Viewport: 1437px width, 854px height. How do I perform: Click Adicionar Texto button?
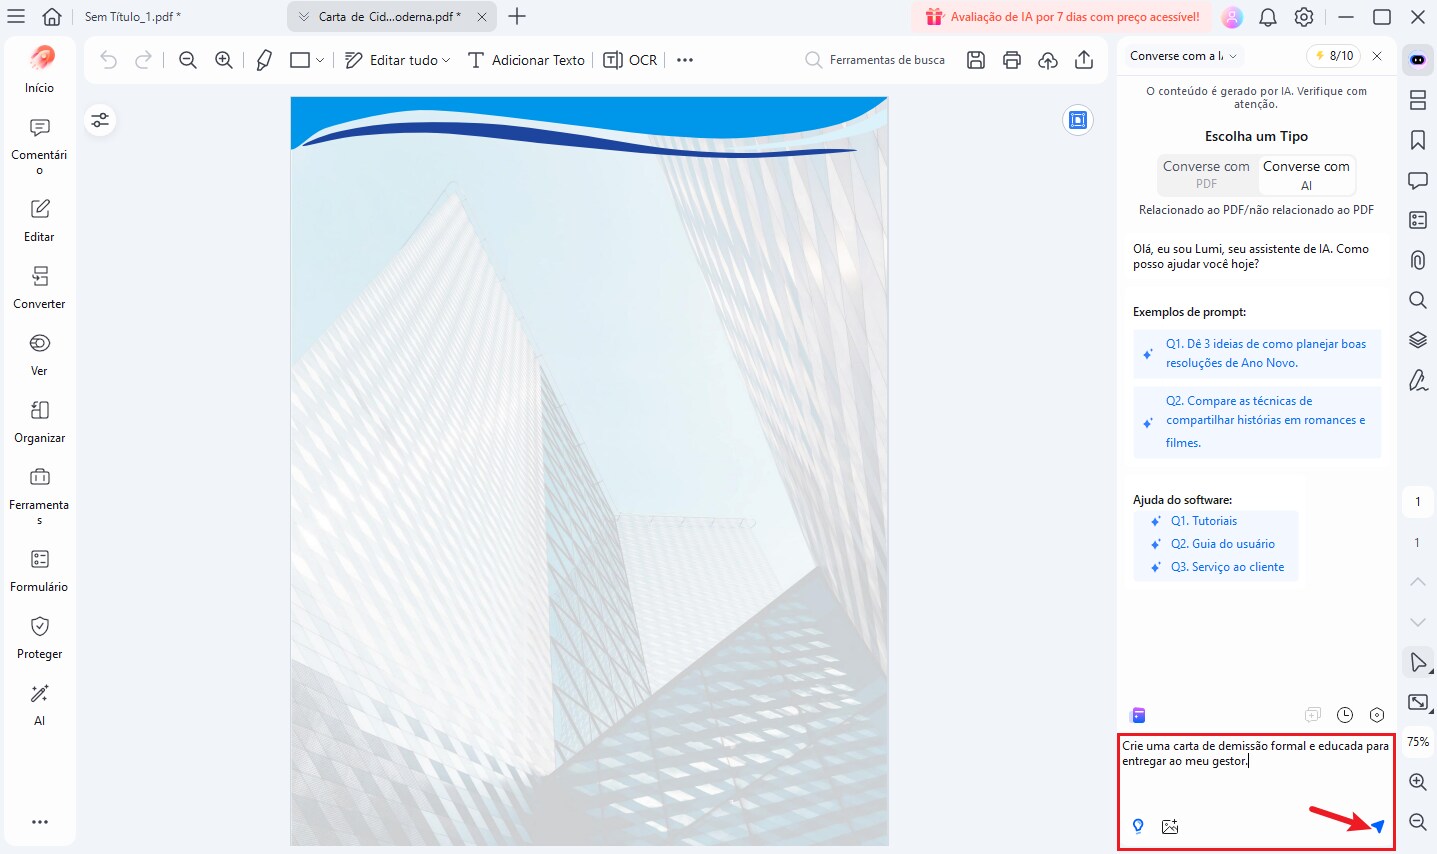tap(526, 60)
